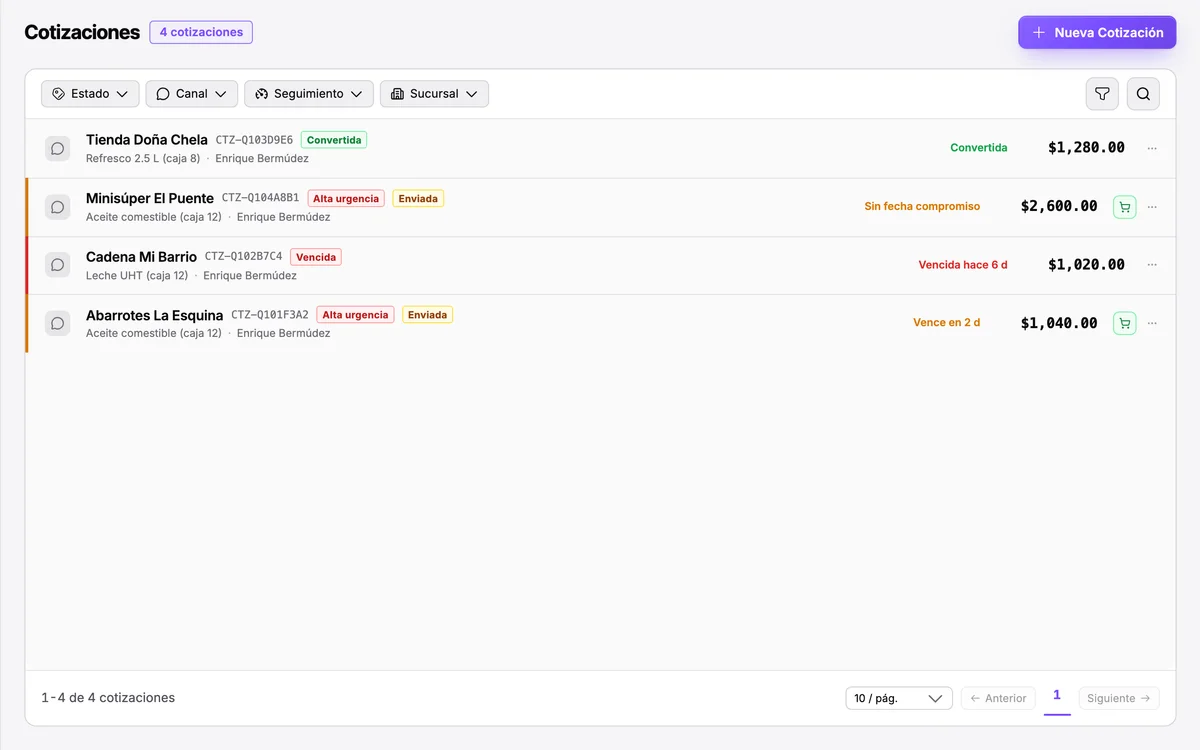The height and width of the screenshot is (750, 1200).
Task: Click the $1,020.00 amount
Action: 1086,265
